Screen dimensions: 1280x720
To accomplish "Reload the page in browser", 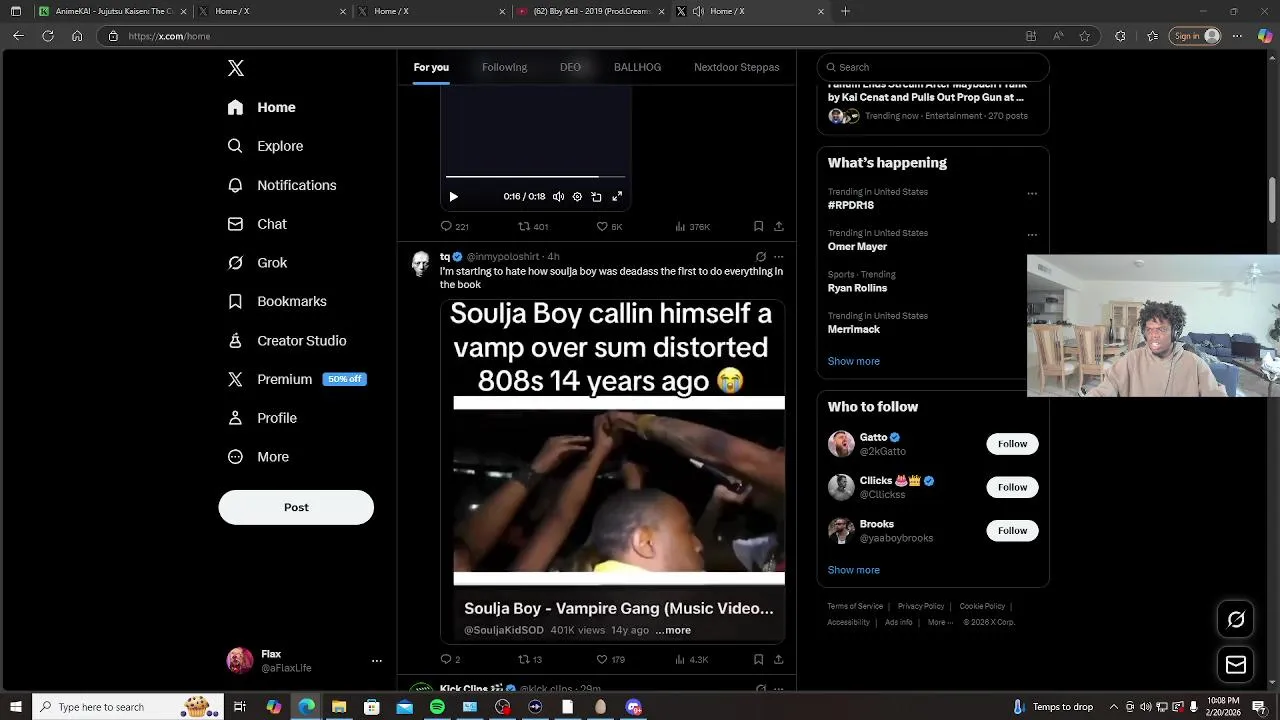I will [x=47, y=36].
